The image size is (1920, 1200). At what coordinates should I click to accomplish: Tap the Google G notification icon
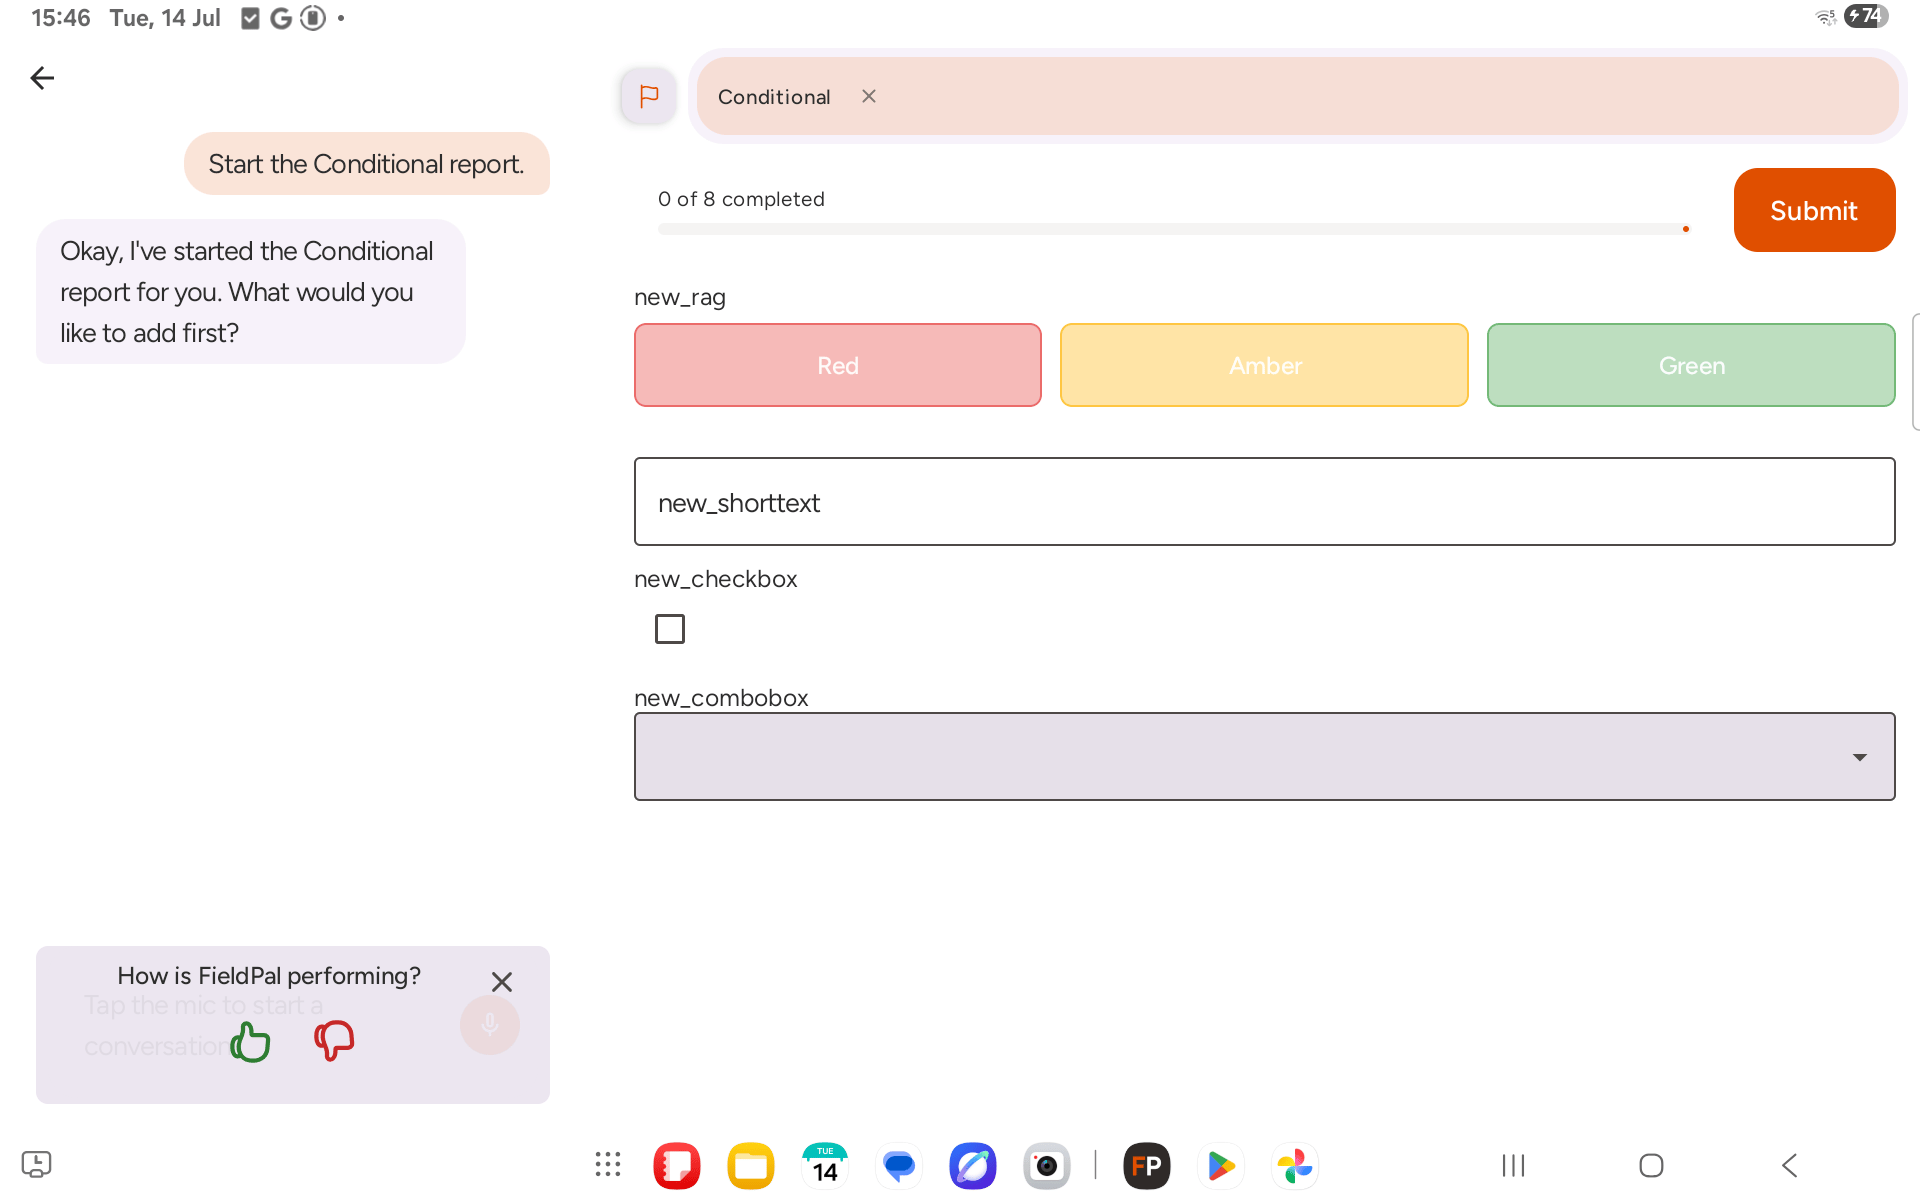[281, 18]
